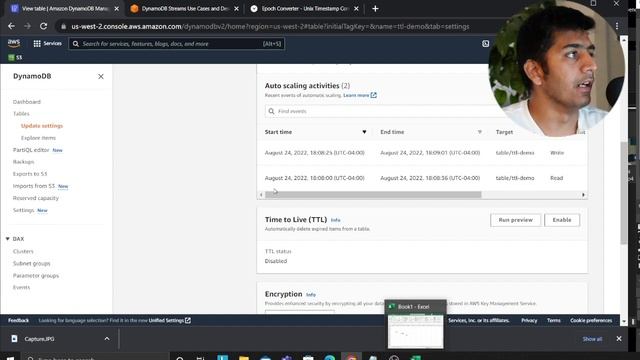Open Reserved capacity in sidebar

36,198
